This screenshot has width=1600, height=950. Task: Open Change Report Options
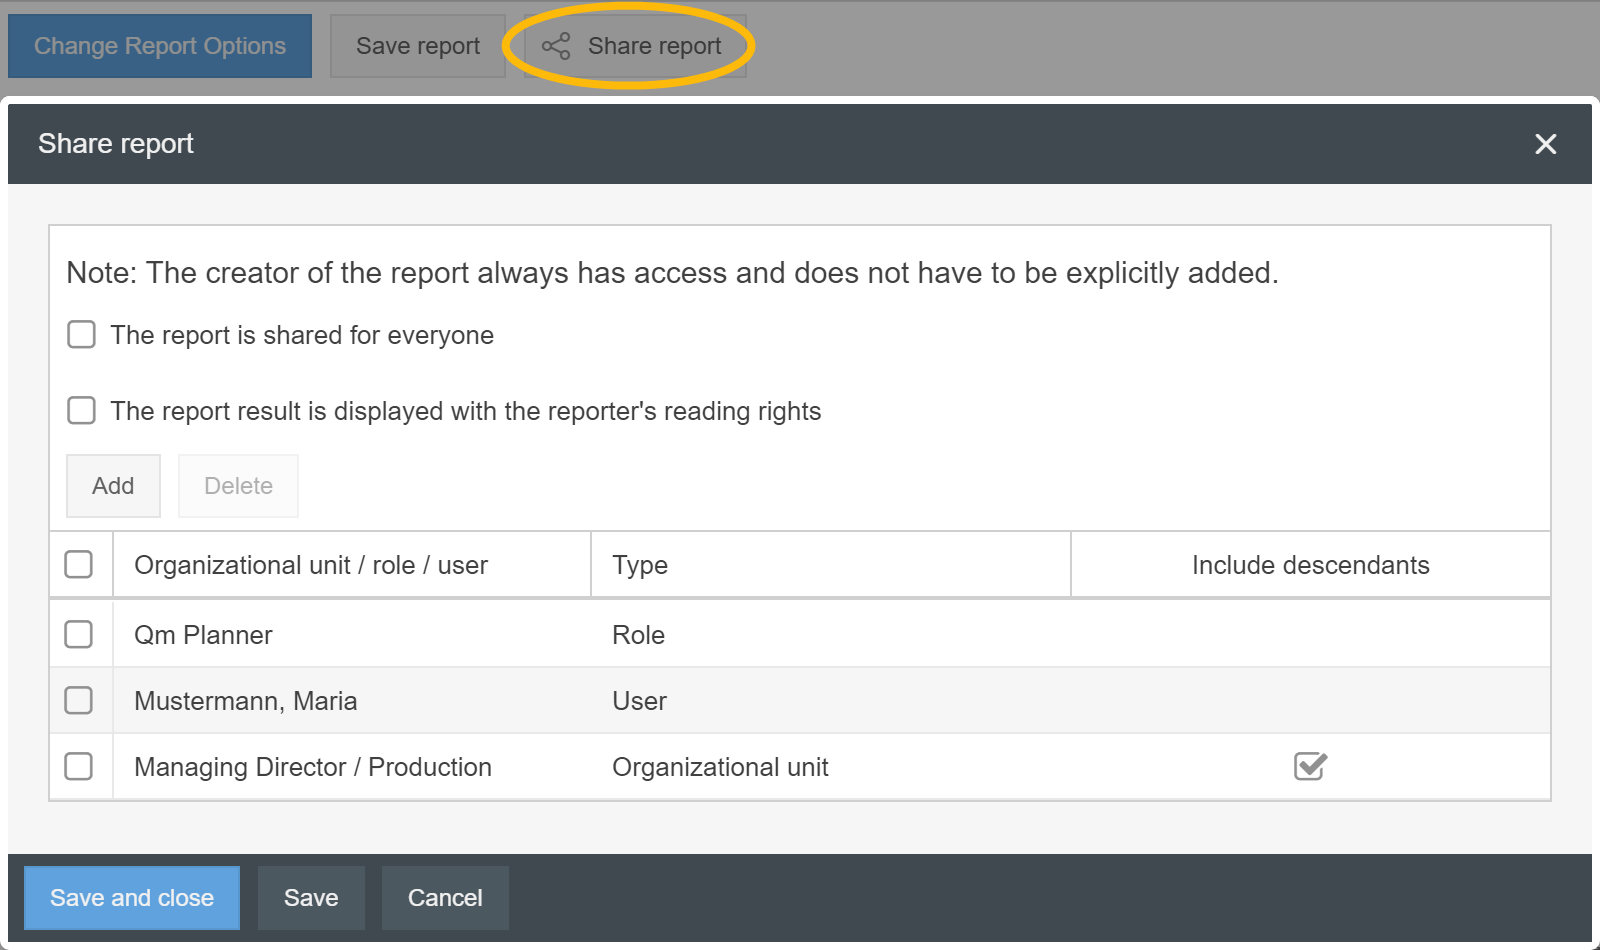(160, 46)
